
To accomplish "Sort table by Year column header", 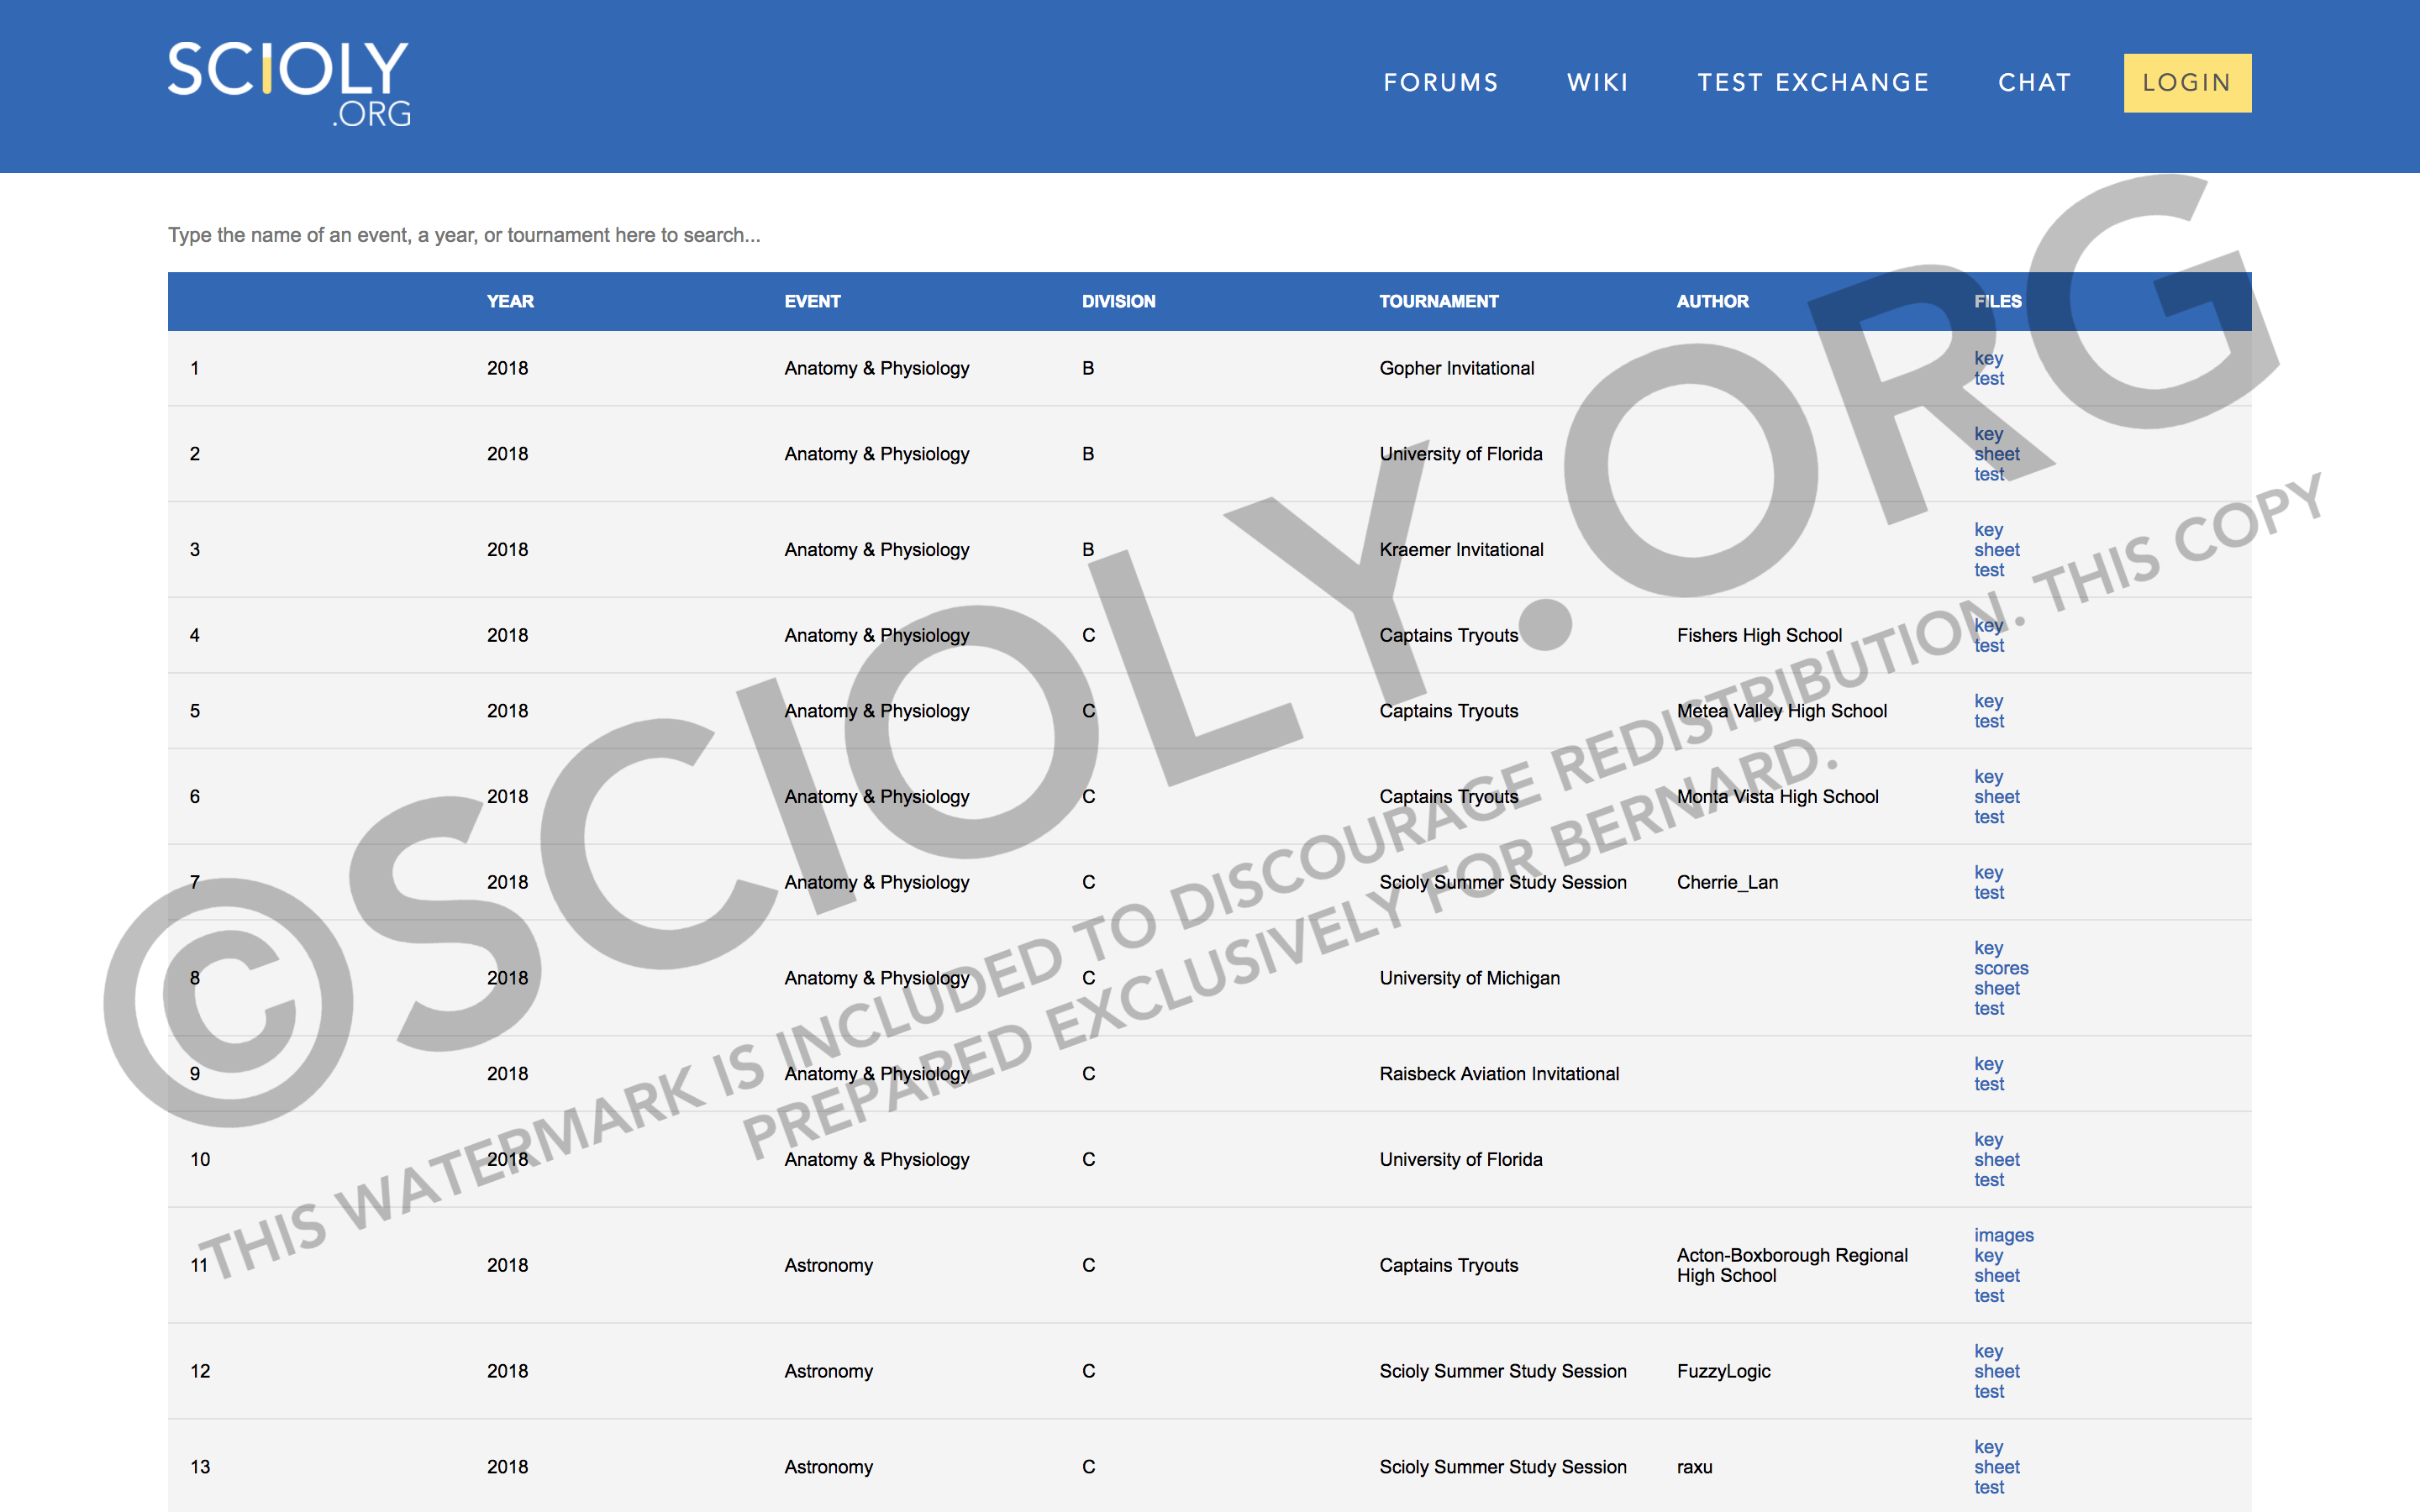I will 510,301.
